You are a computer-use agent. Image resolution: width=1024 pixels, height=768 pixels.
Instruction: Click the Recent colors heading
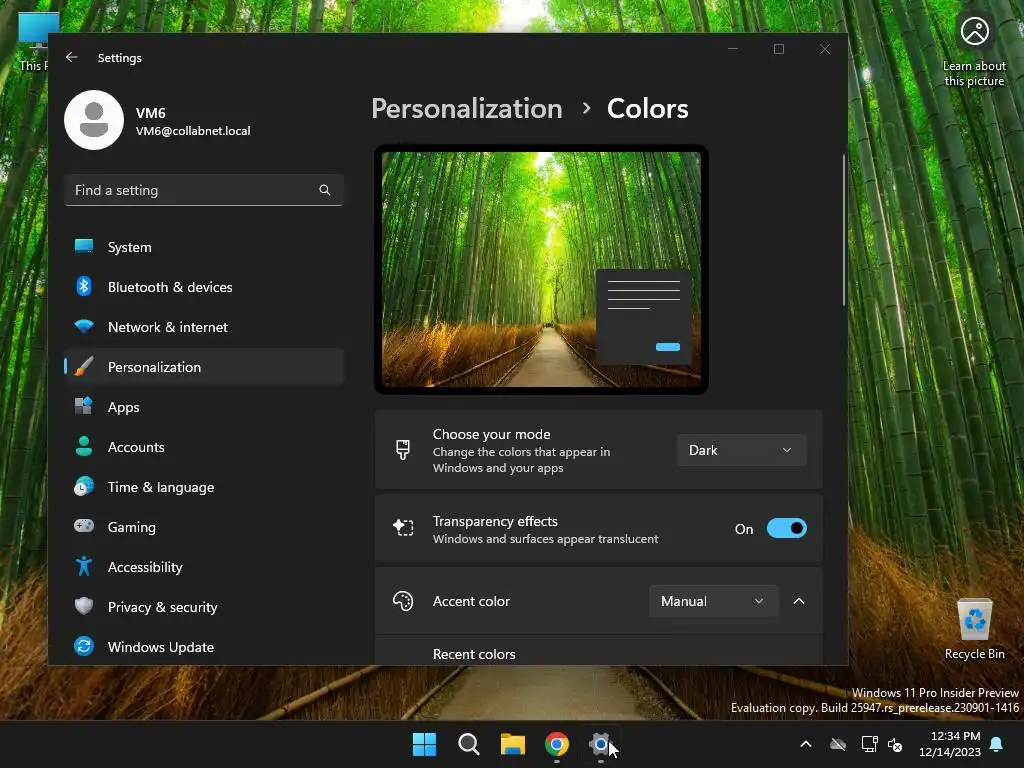pyautogui.click(x=474, y=654)
